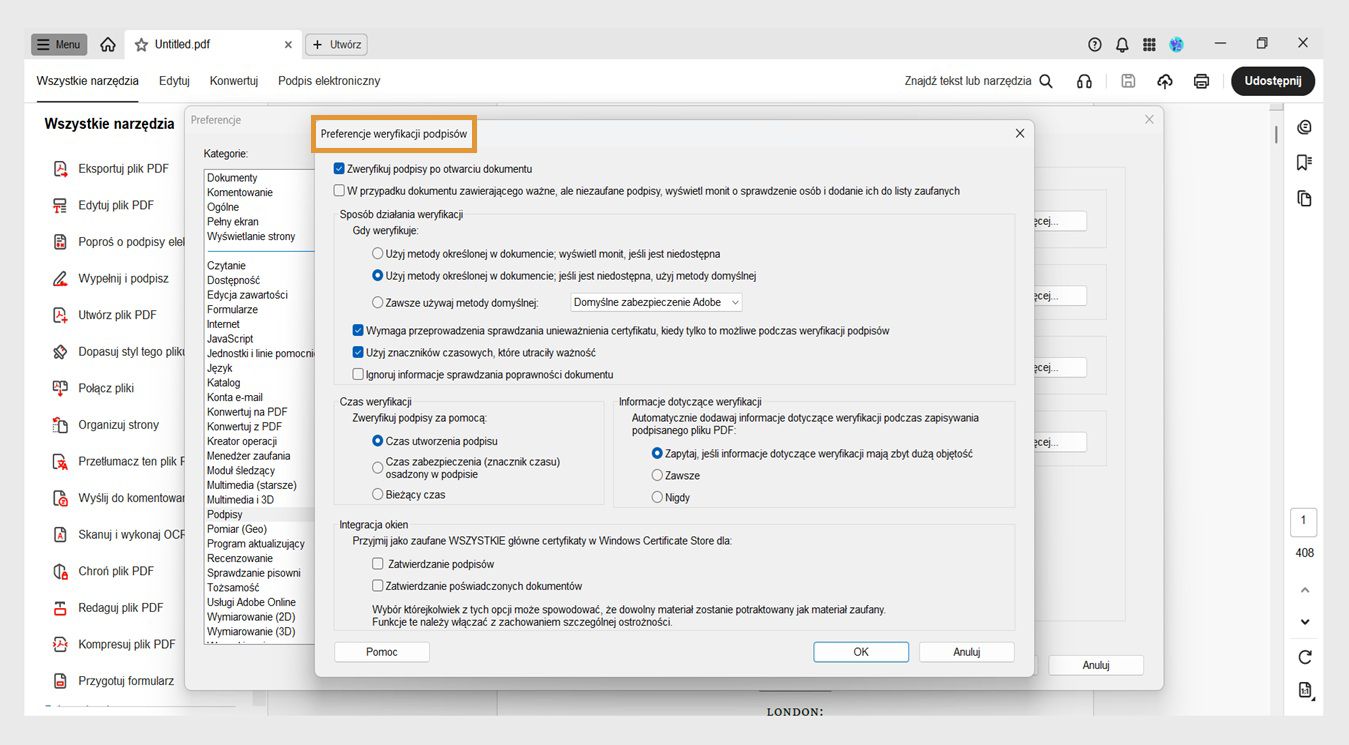The height and width of the screenshot is (745, 1349).
Task: Choose Czas zabezpieczenia (znacznik czasu) radio
Action: point(378,467)
